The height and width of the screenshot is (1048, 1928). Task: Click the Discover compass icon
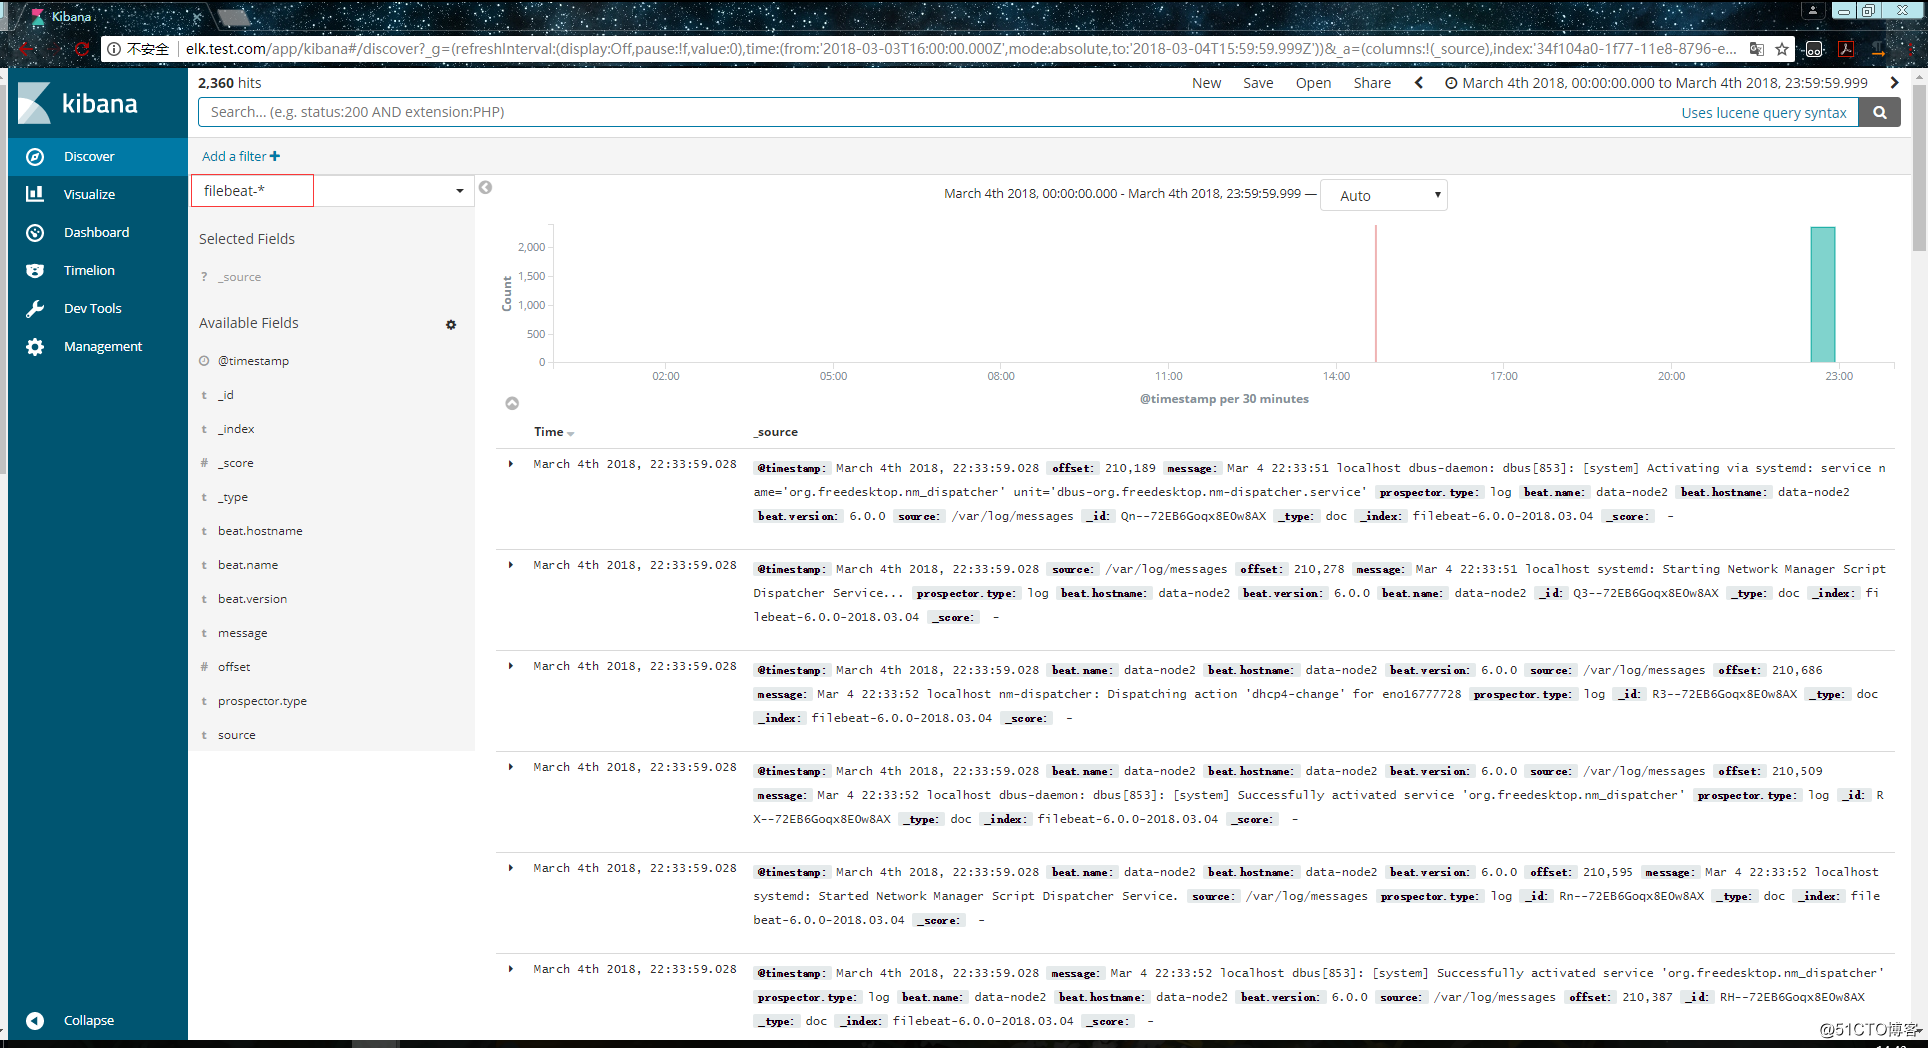click(35, 156)
